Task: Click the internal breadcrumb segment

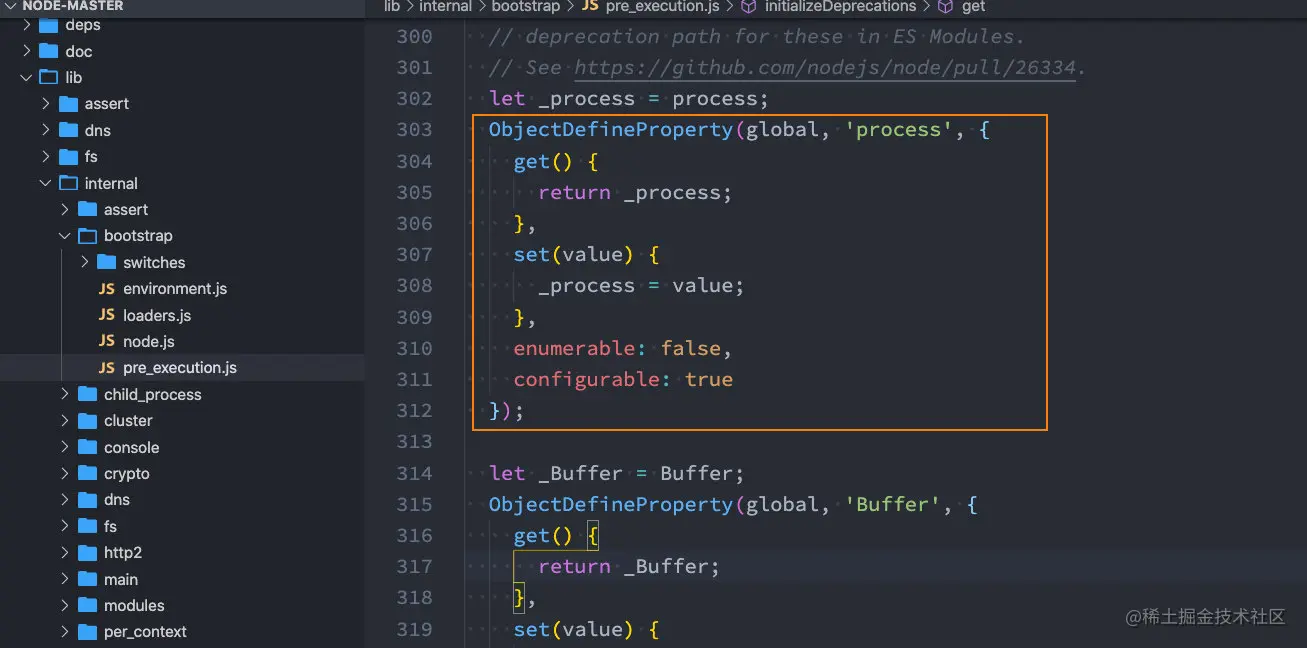Action: 445,6
